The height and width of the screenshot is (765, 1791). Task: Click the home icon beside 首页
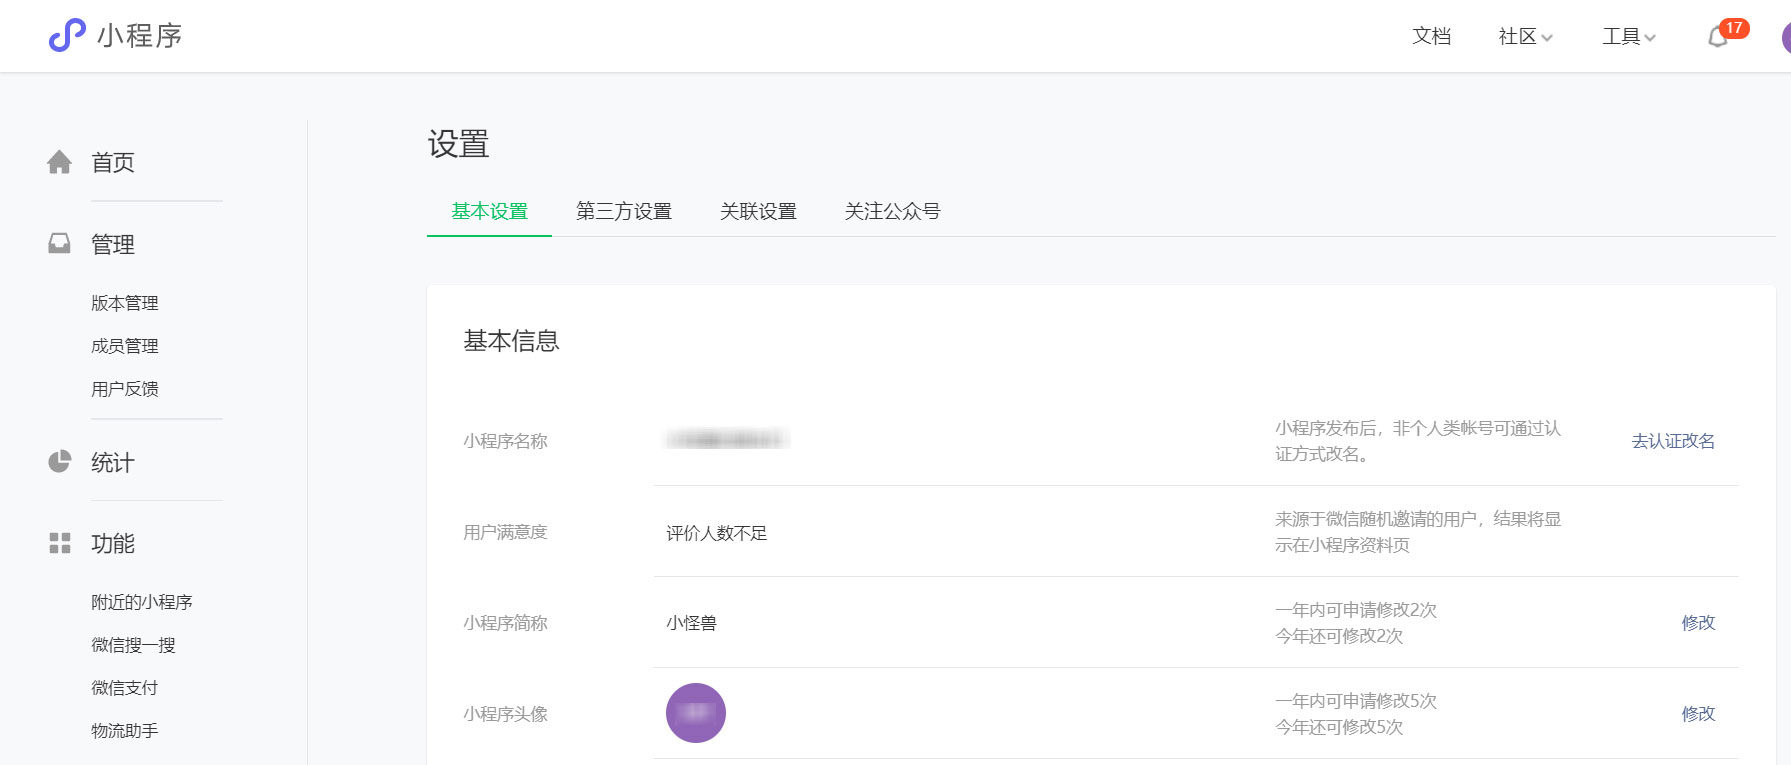tap(60, 162)
